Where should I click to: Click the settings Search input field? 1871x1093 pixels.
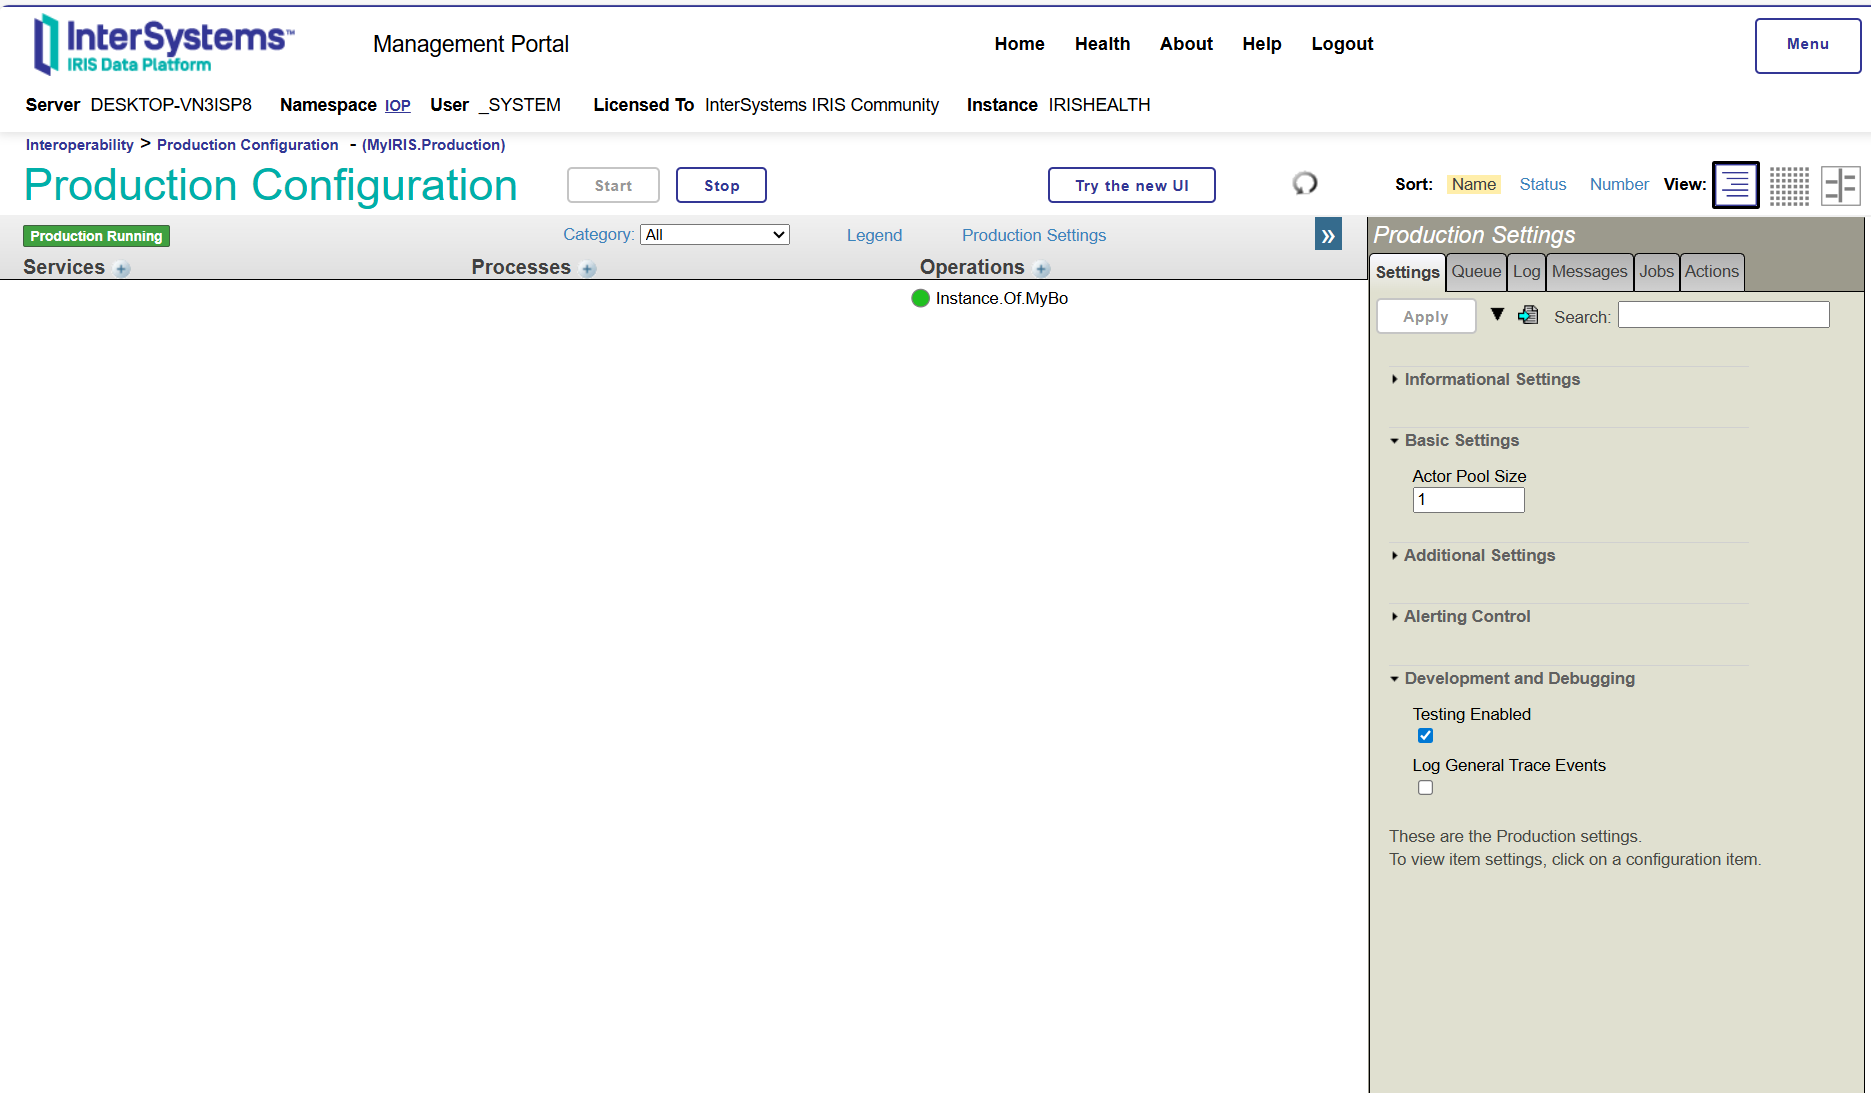point(1723,315)
